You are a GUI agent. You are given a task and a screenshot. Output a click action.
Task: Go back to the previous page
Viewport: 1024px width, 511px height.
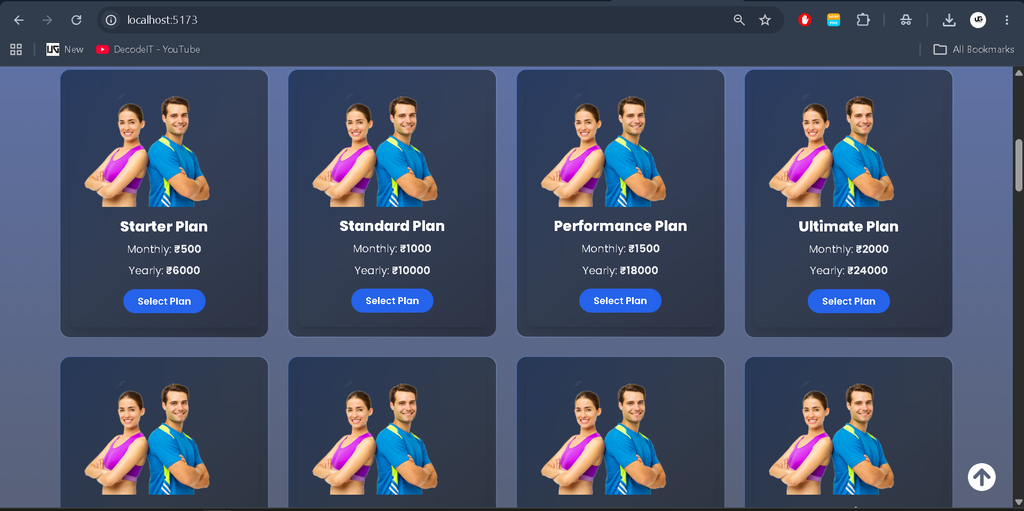click(x=19, y=20)
